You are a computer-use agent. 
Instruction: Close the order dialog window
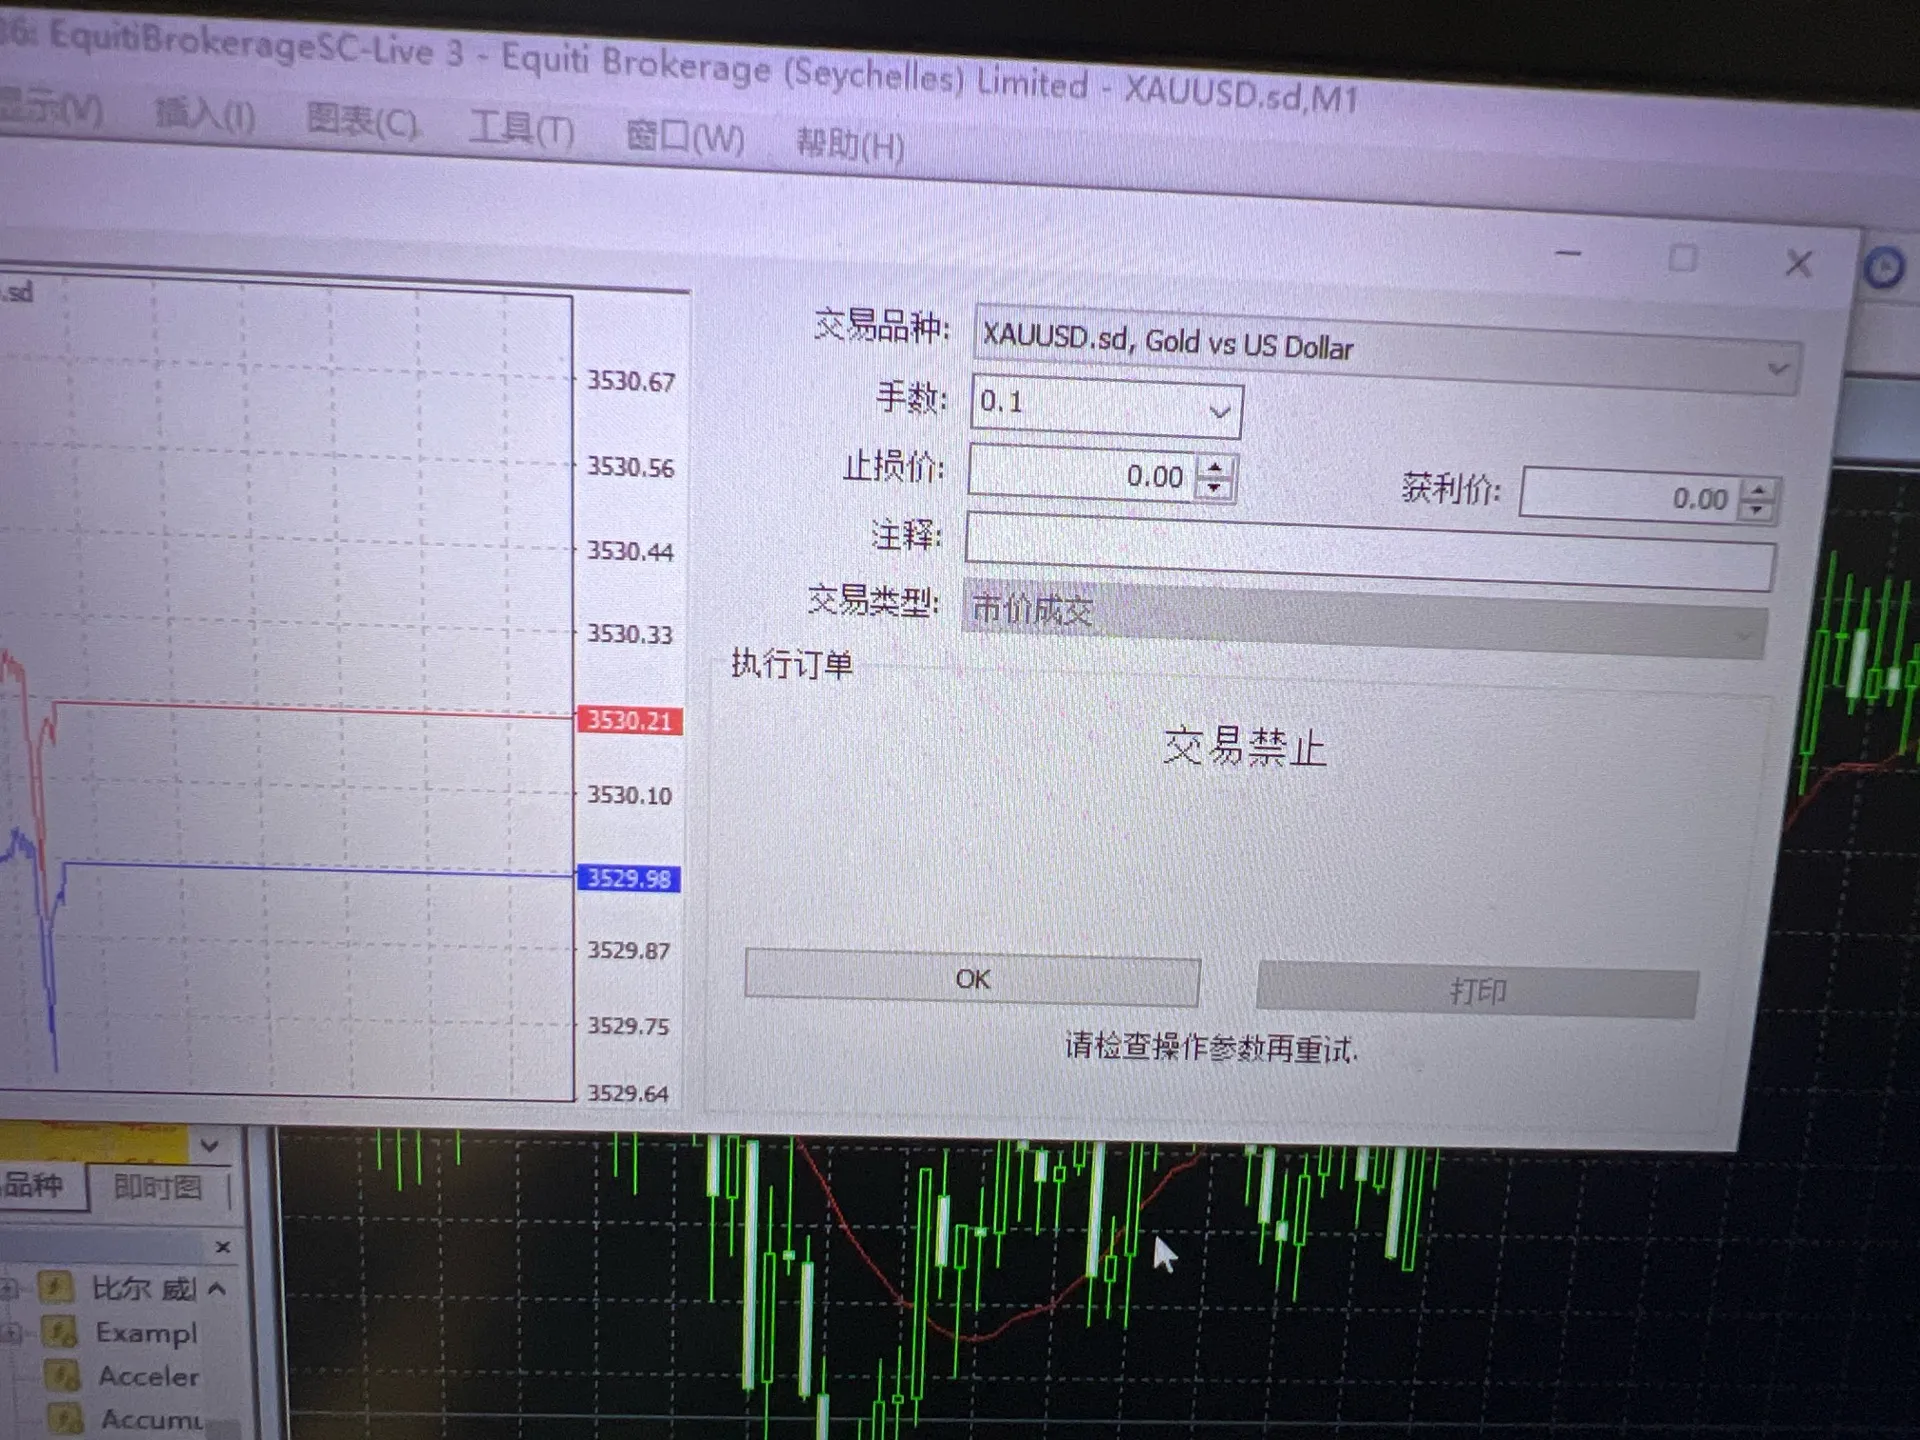(x=1798, y=264)
